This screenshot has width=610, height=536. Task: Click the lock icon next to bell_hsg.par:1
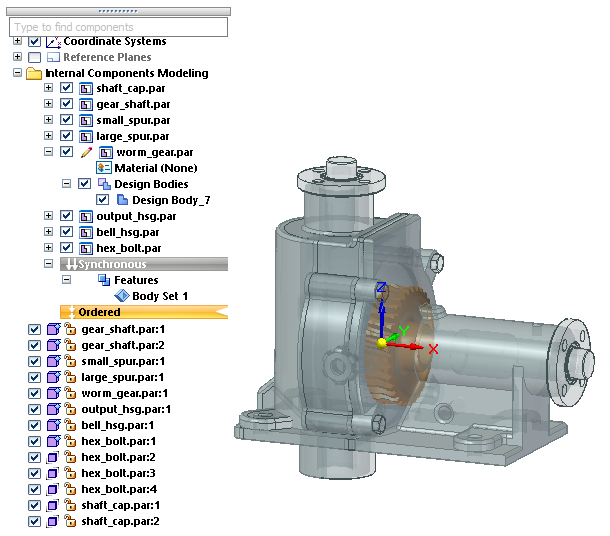(70, 425)
